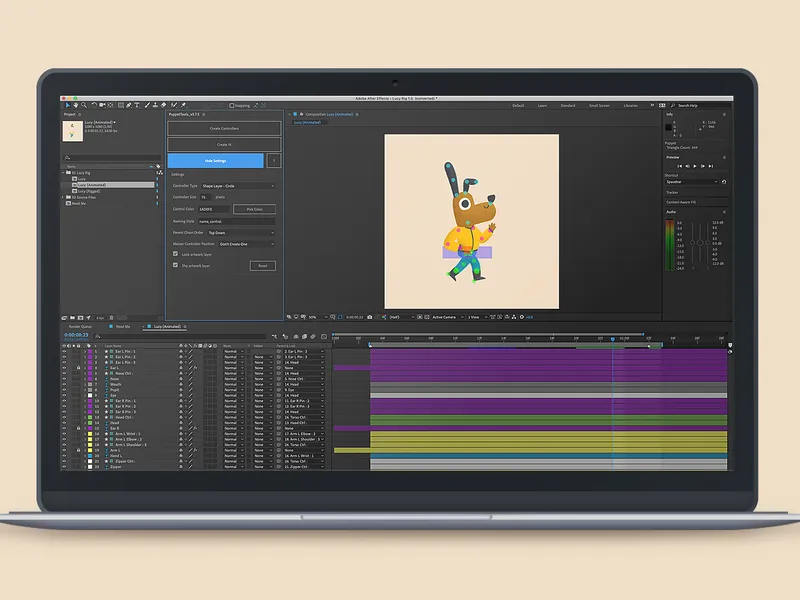Open the Parent Chain Order dropdown
The image size is (800, 600).
coord(241,233)
